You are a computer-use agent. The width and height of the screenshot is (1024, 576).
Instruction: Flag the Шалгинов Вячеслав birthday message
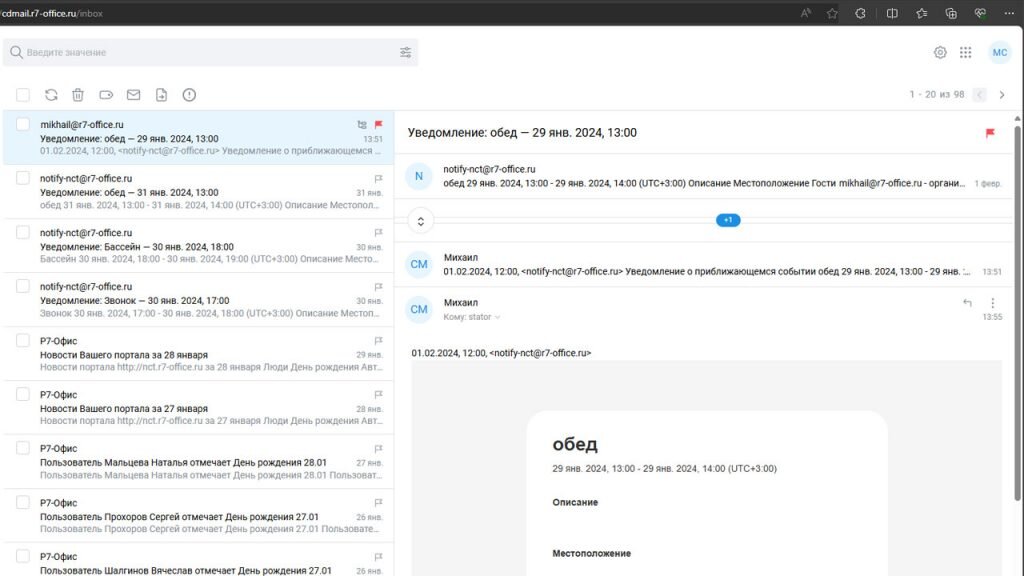click(x=378, y=557)
